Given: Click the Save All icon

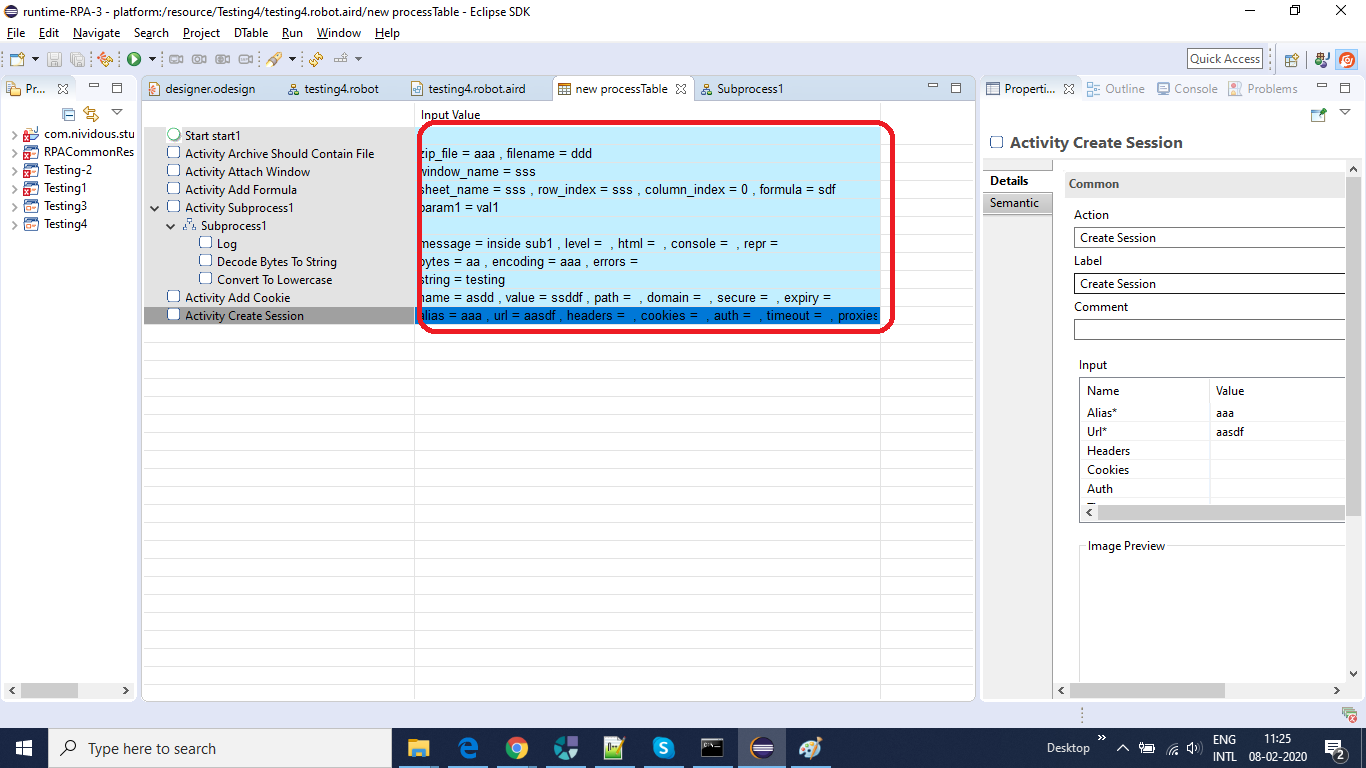Looking at the screenshot, I should pyautogui.click(x=77, y=60).
